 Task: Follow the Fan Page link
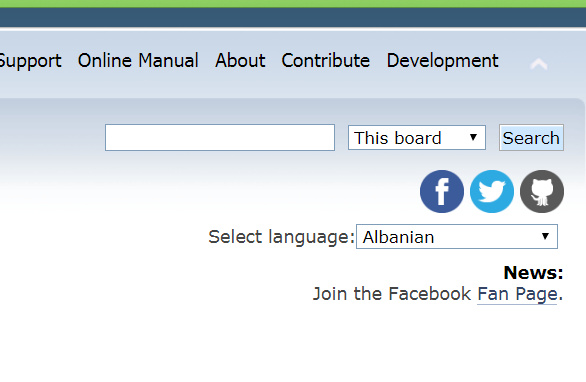point(517,294)
